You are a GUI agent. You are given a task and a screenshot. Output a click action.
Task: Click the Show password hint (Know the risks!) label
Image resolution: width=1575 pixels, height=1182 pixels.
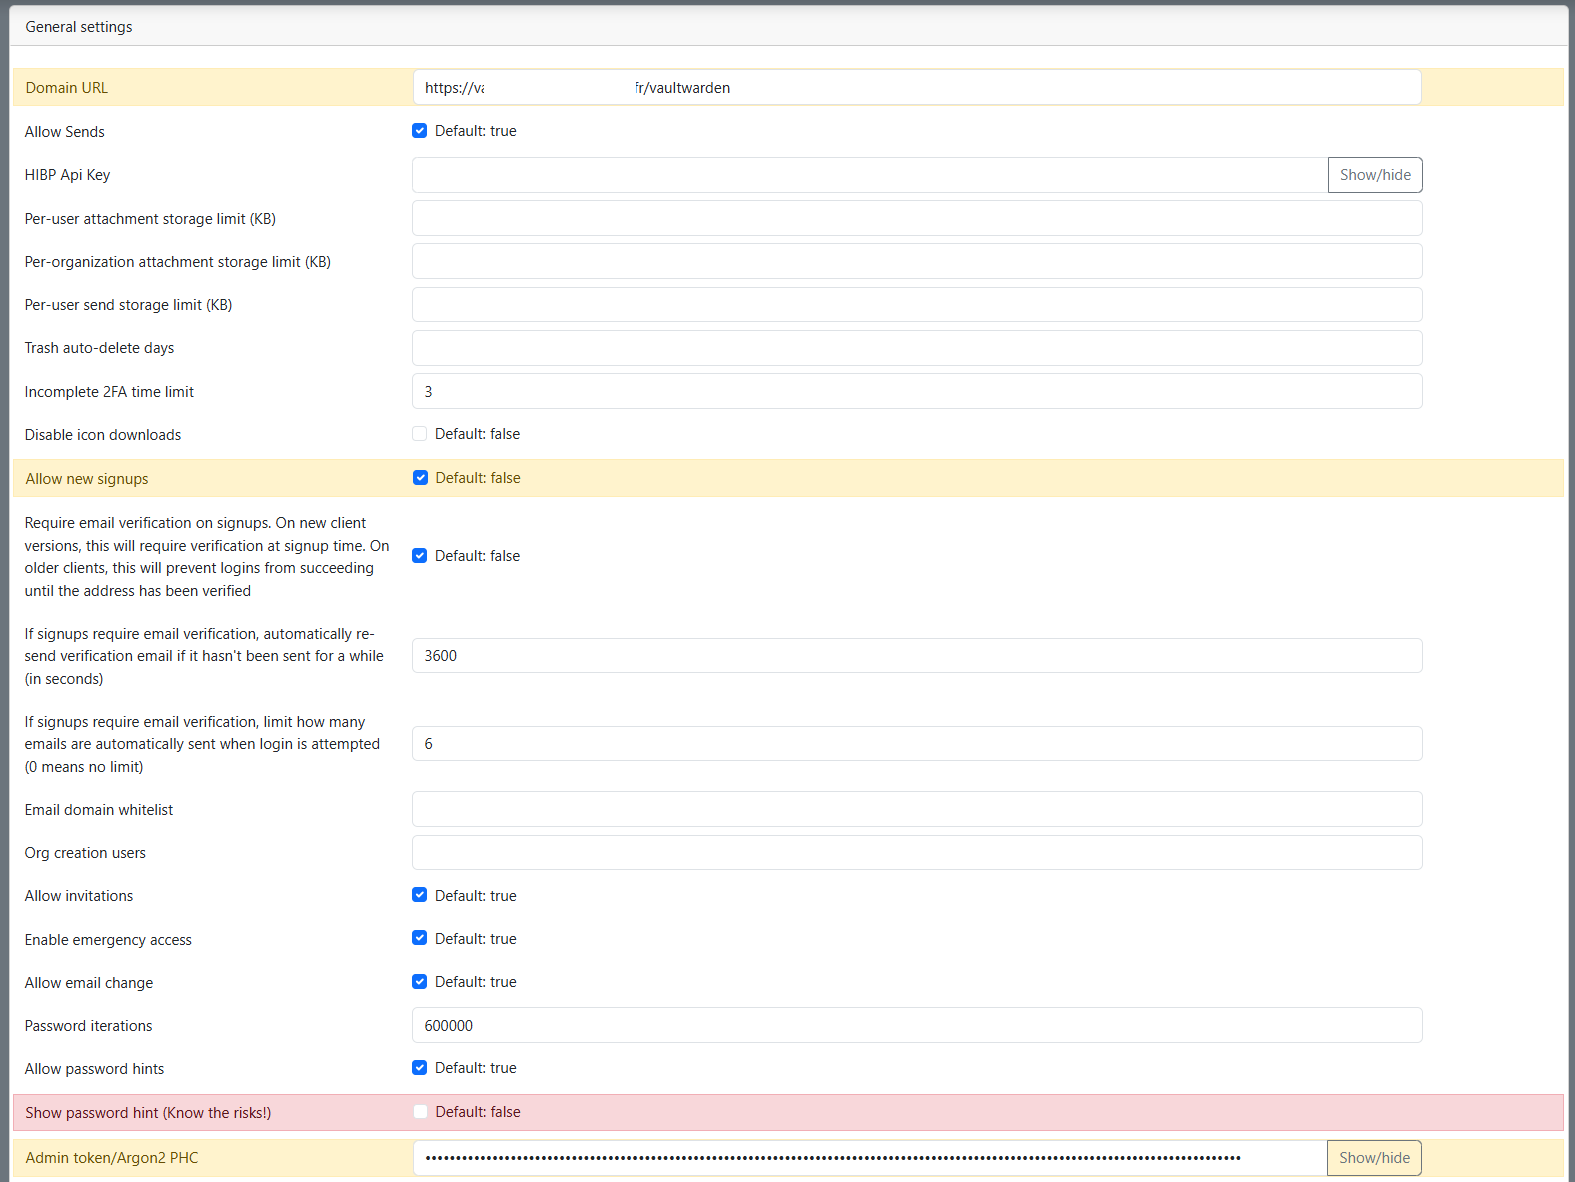pos(148,1113)
